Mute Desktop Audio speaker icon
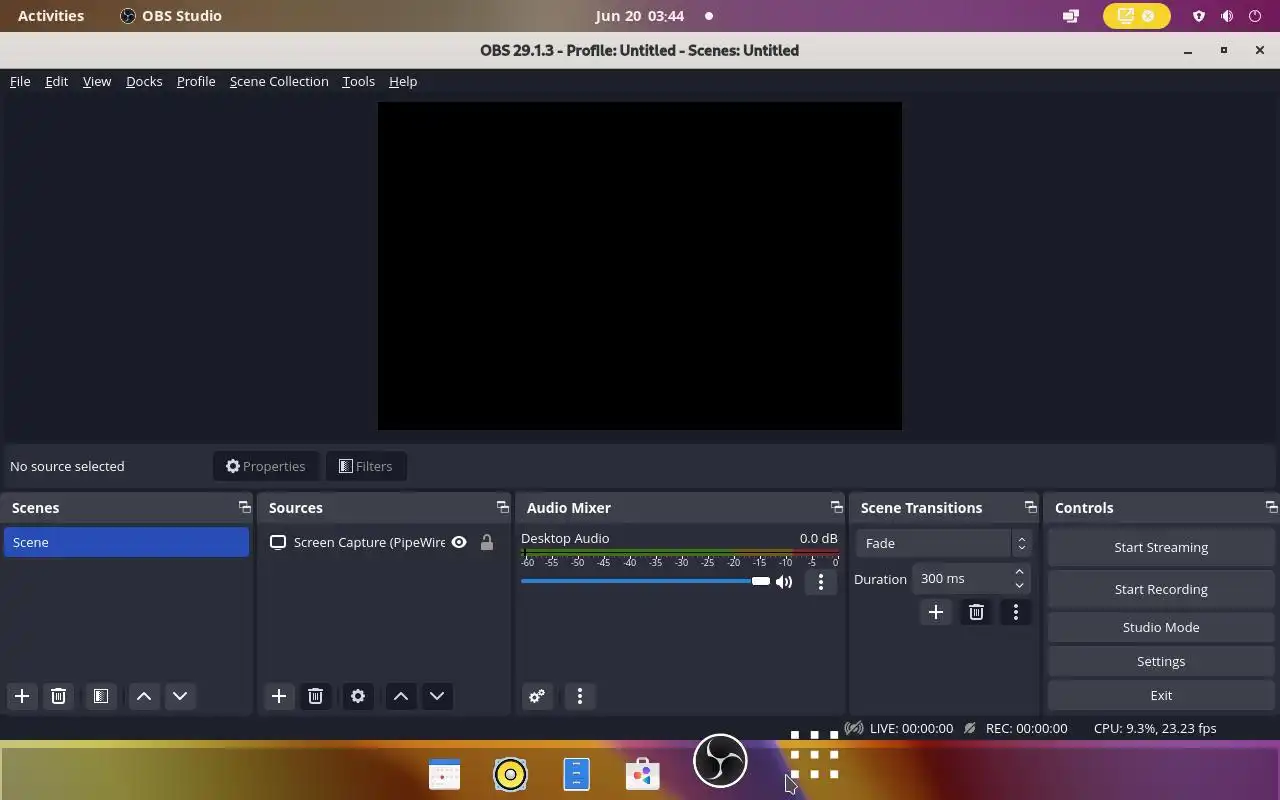The width and height of the screenshot is (1280, 800). tap(784, 581)
